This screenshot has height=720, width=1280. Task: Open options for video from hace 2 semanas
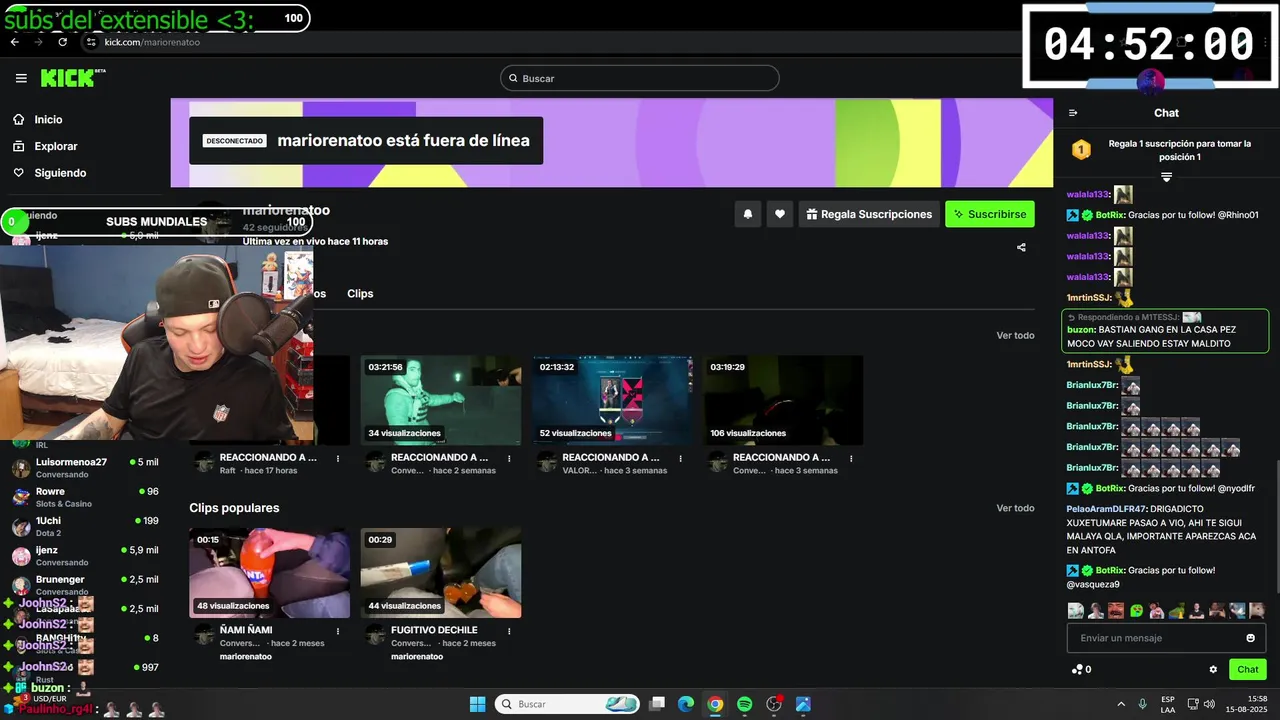[x=509, y=458]
